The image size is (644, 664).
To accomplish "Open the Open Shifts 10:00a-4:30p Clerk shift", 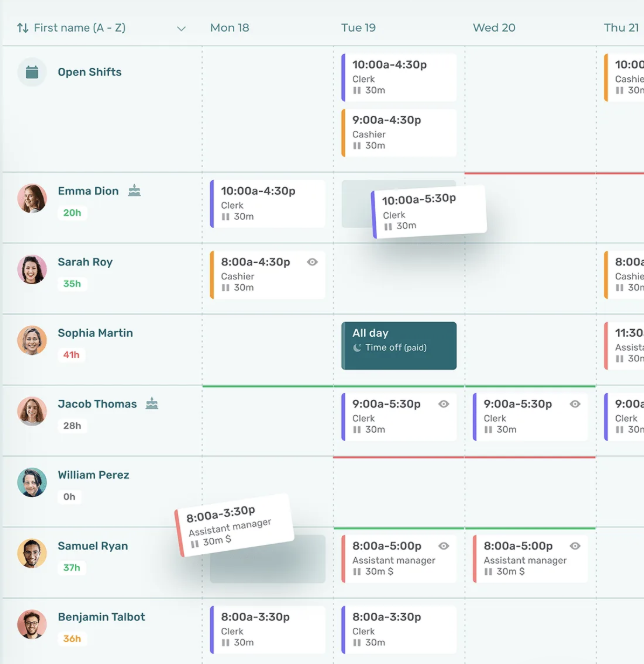I will [x=399, y=77].
